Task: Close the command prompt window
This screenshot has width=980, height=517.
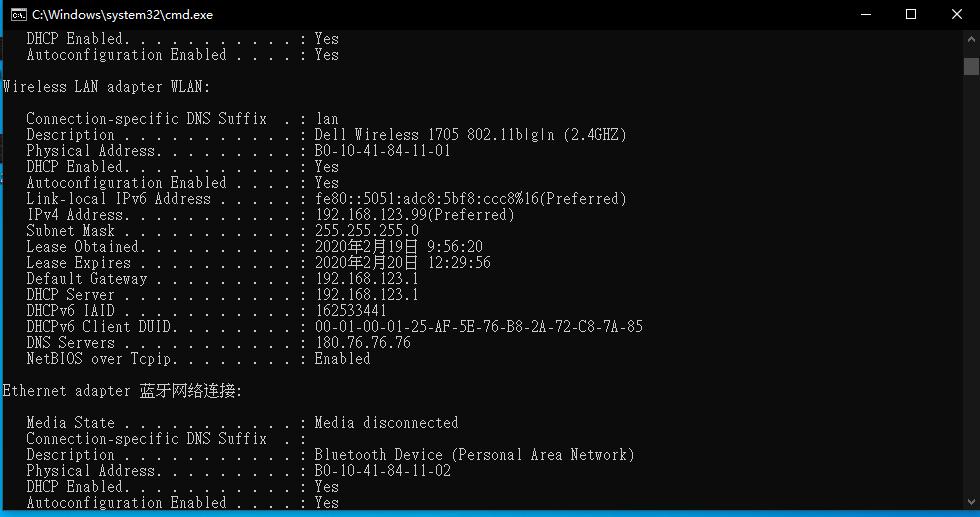Action: click(957, 15)
